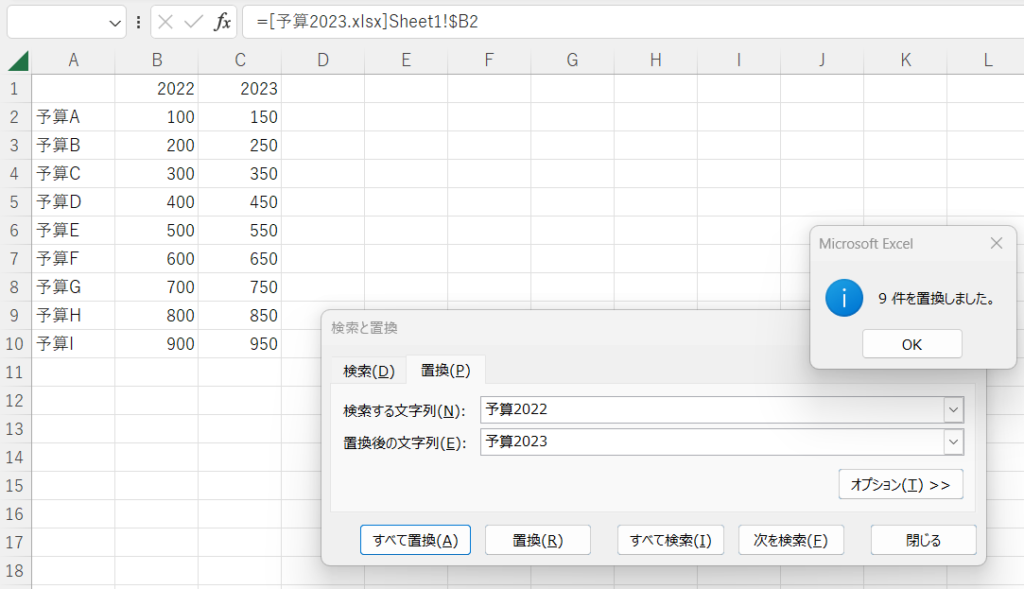The image size is (1024, 589).
Task: Click the blue info icon in message box
Action: click(x=845, y=298)
